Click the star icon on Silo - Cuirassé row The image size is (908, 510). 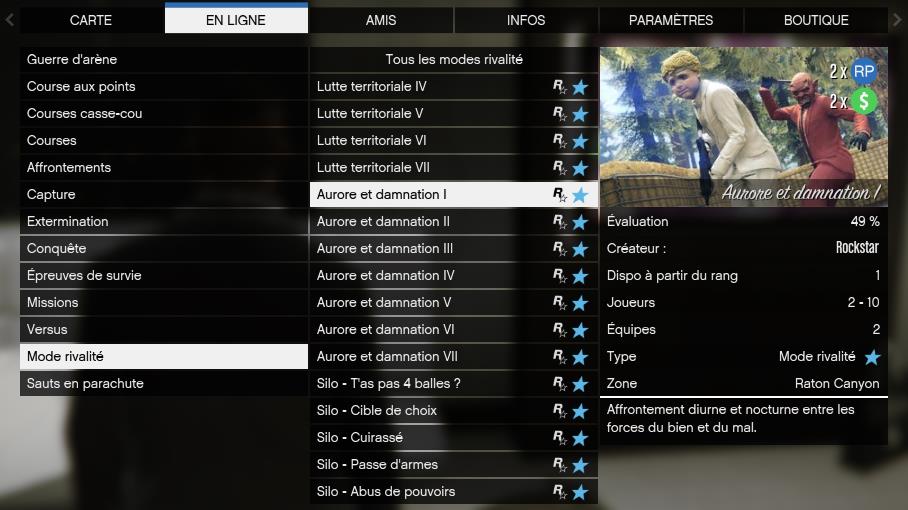coord(580,438)
